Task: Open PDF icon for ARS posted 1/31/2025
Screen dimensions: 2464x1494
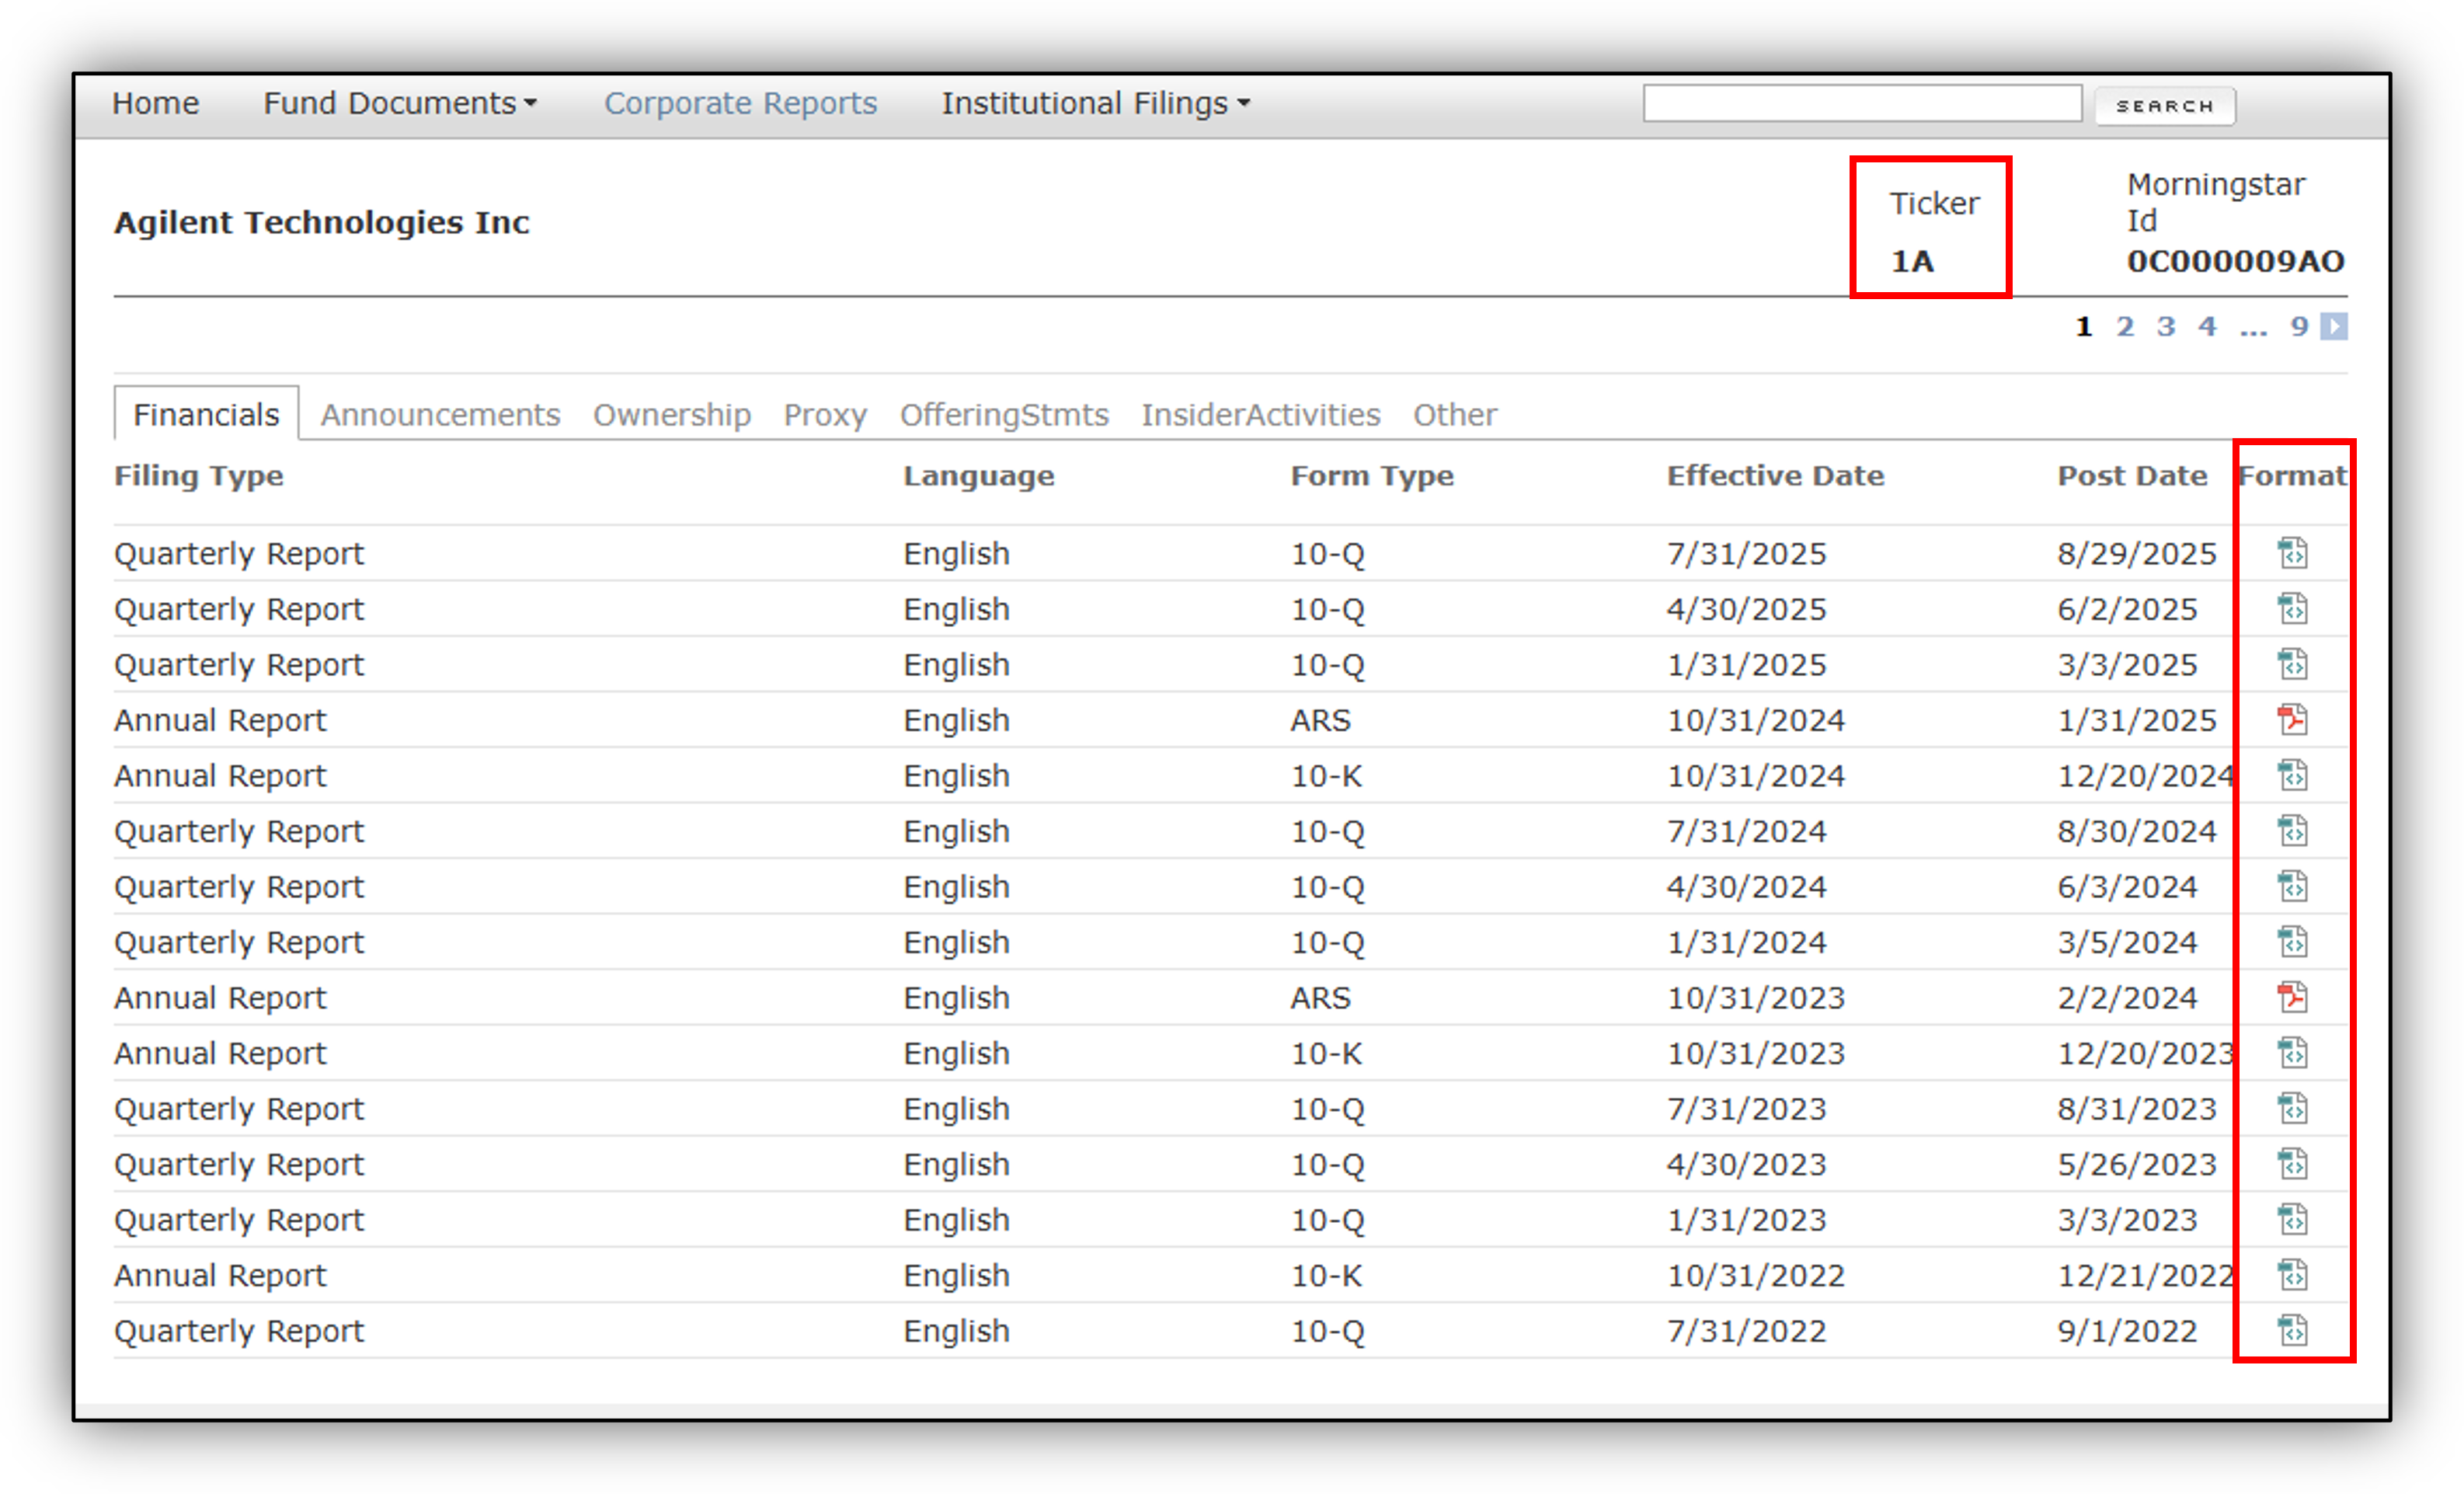Action: [2292, 719]
